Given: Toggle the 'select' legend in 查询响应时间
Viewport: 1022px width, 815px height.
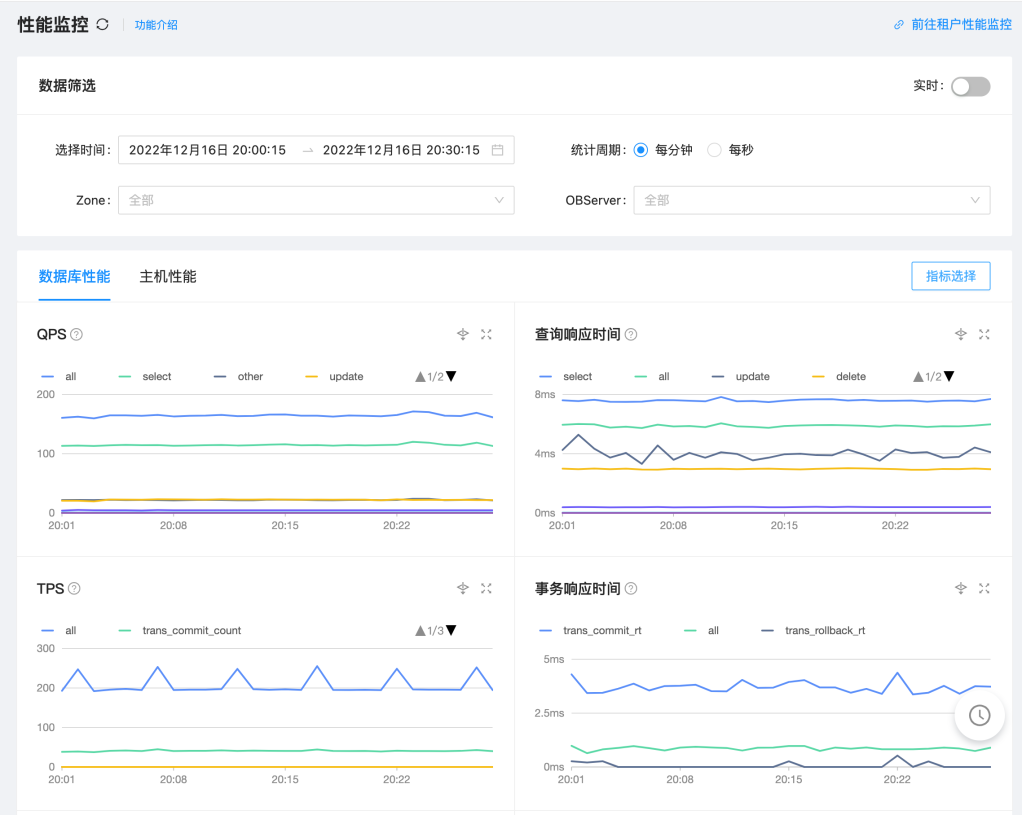Looking at the screenshot, I should pyautogui.click(x=566, y=377).
